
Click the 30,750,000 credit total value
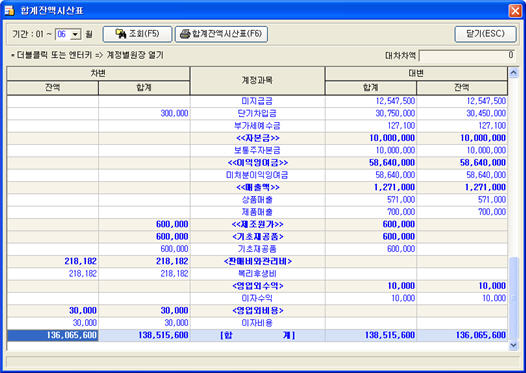coord(395,113)
